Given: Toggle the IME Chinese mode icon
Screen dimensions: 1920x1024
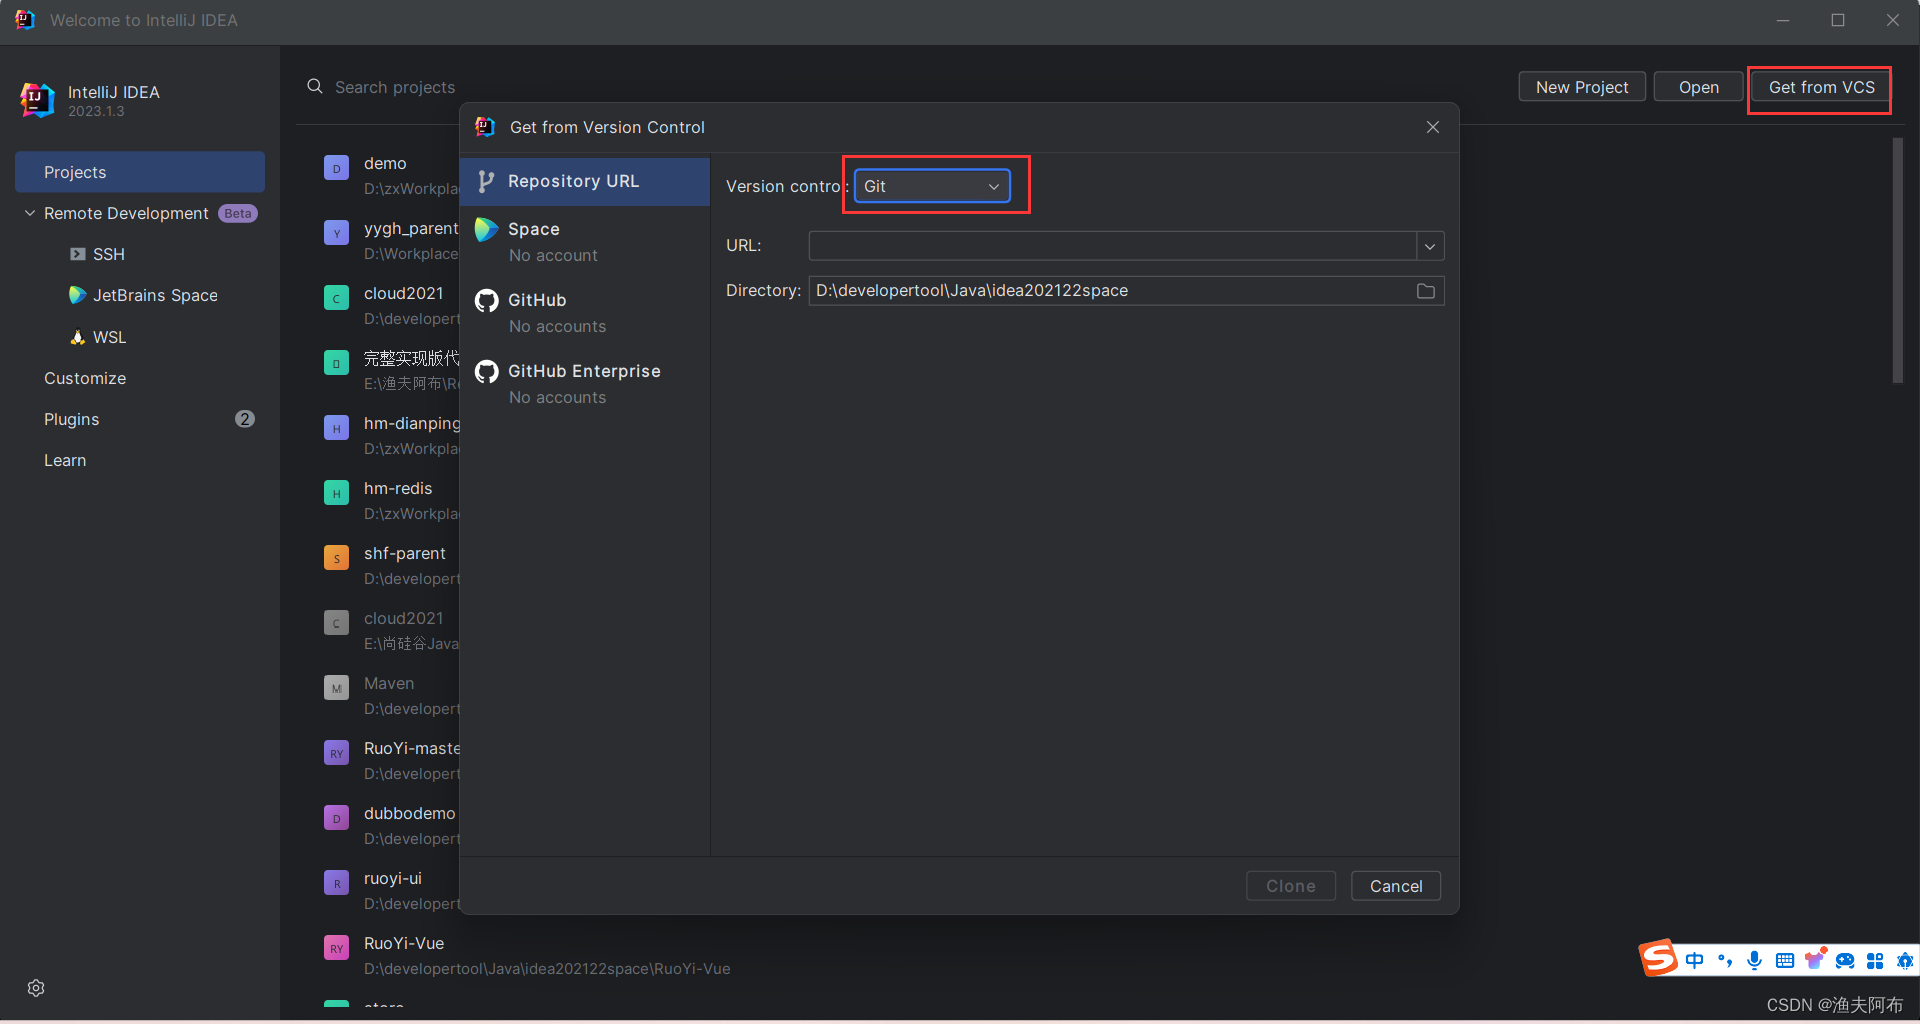Looking at the screenshot, I should pos(1694,961).
